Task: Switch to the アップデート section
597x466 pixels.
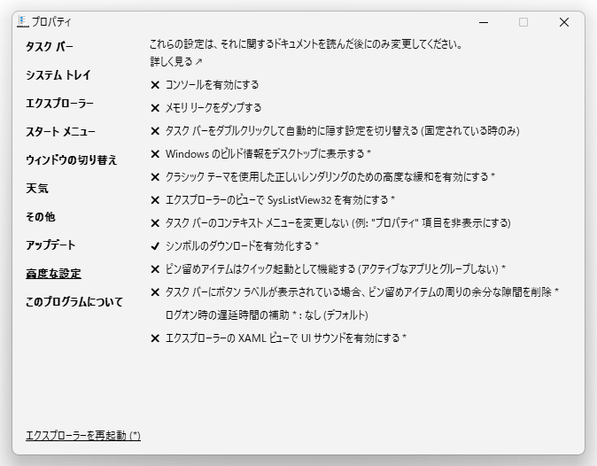Action: [x=50, y=245]
